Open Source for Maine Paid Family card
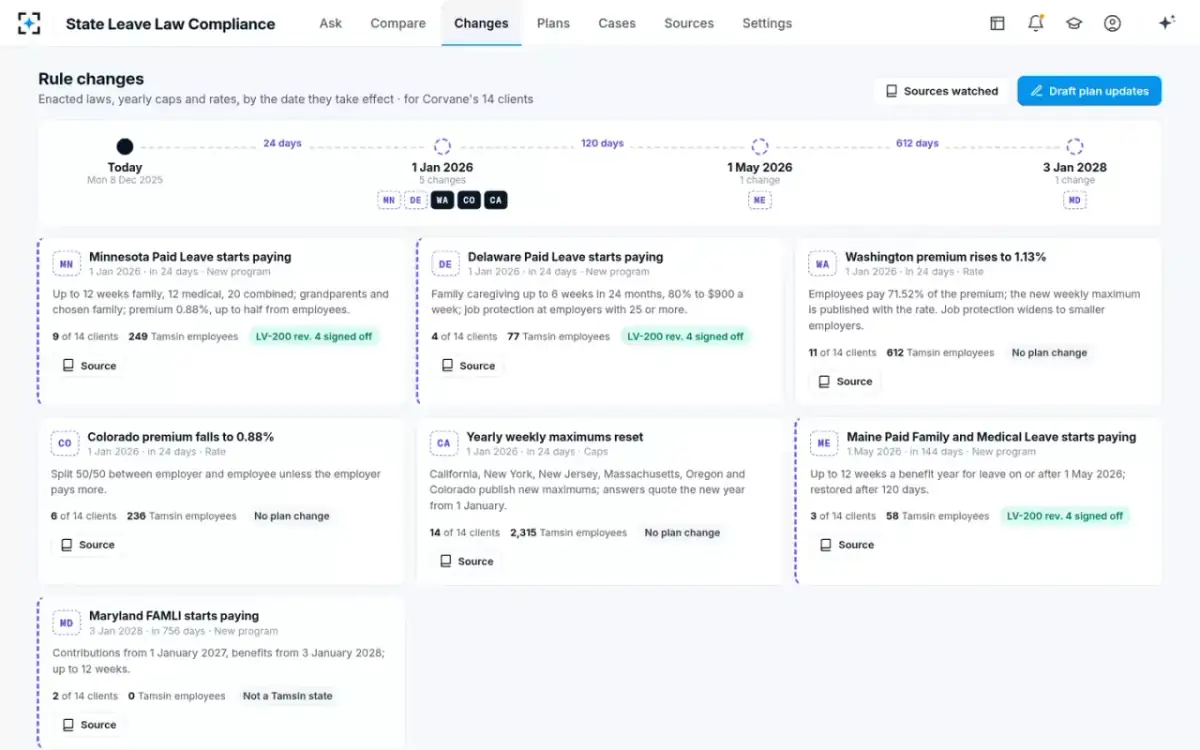The image size is (1200, 750). click(846, 545)
